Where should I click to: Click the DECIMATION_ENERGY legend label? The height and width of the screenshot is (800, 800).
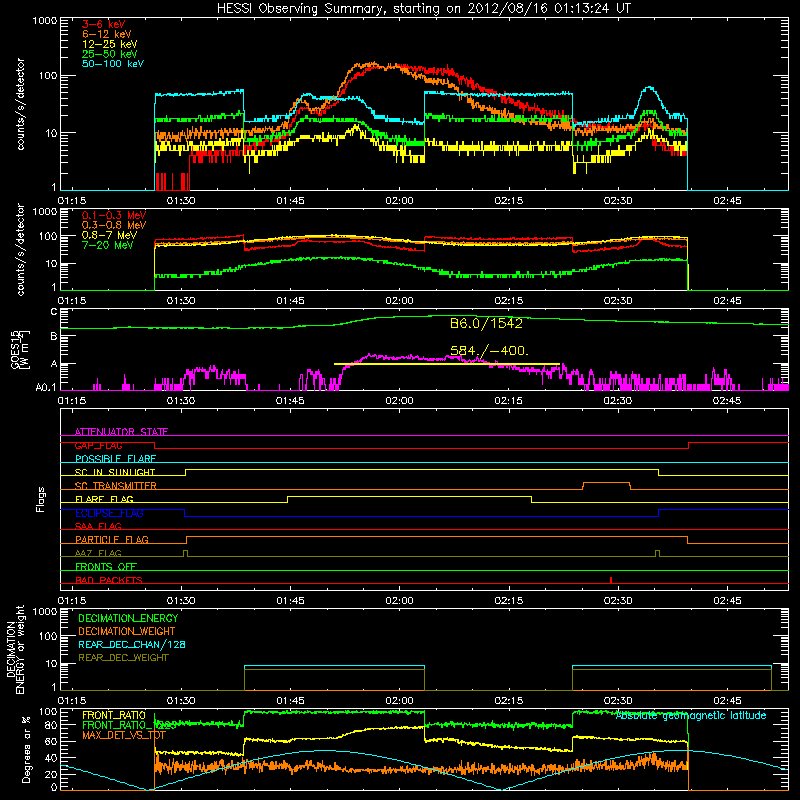coord(128,618)
